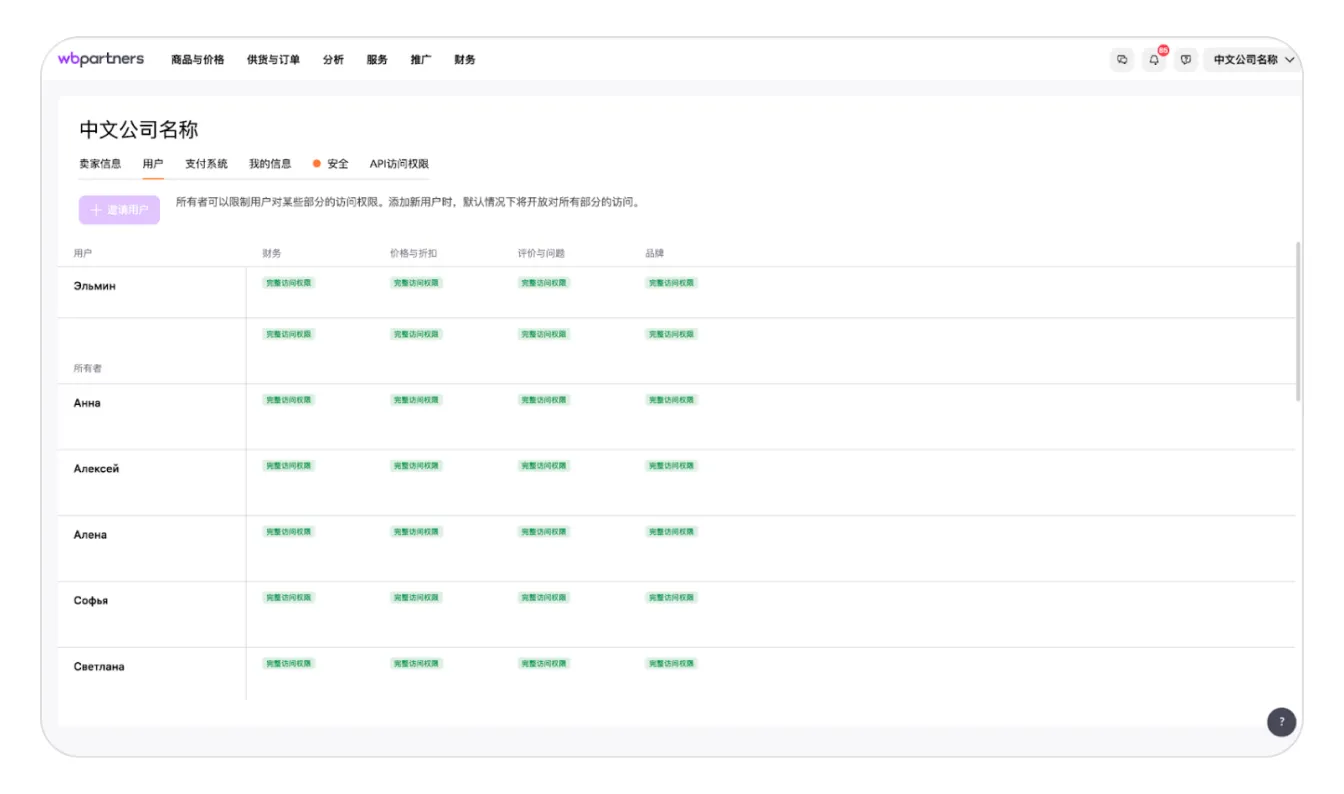
Task: Switch to the 安全 tab
Action: click(x=337, y=164)
